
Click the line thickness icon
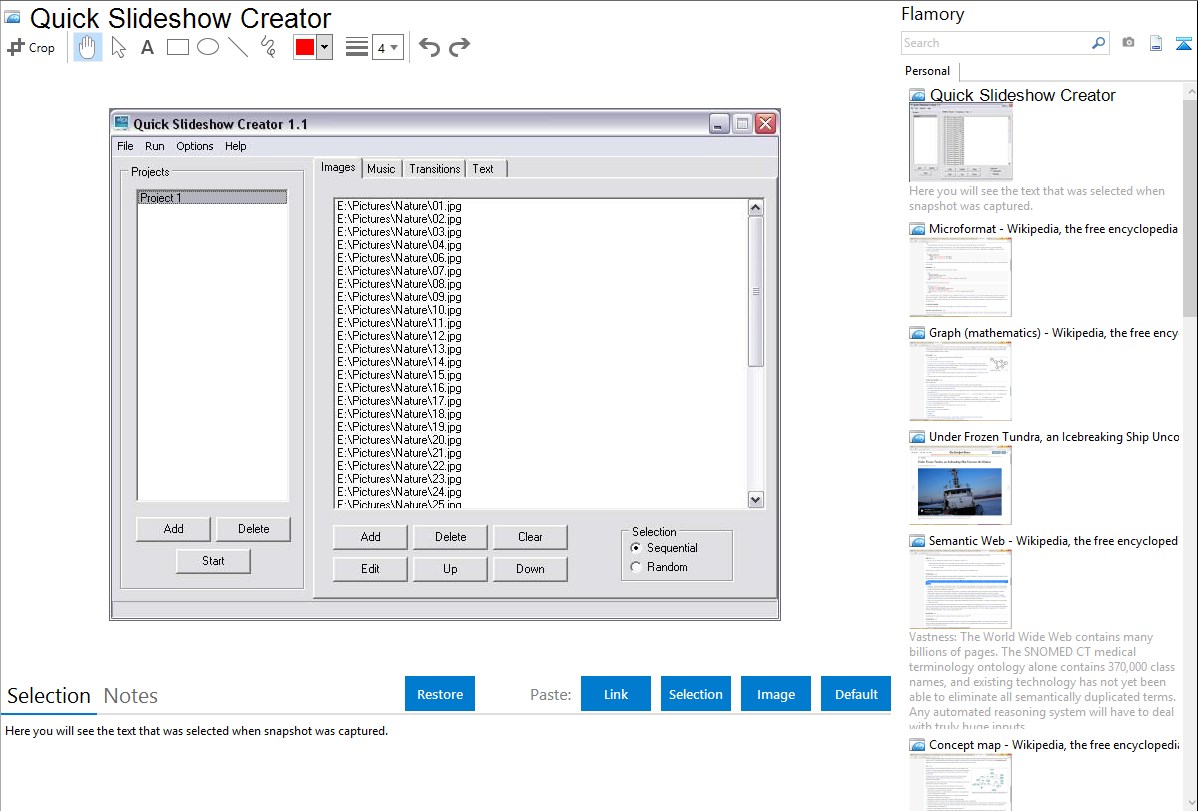357,47
